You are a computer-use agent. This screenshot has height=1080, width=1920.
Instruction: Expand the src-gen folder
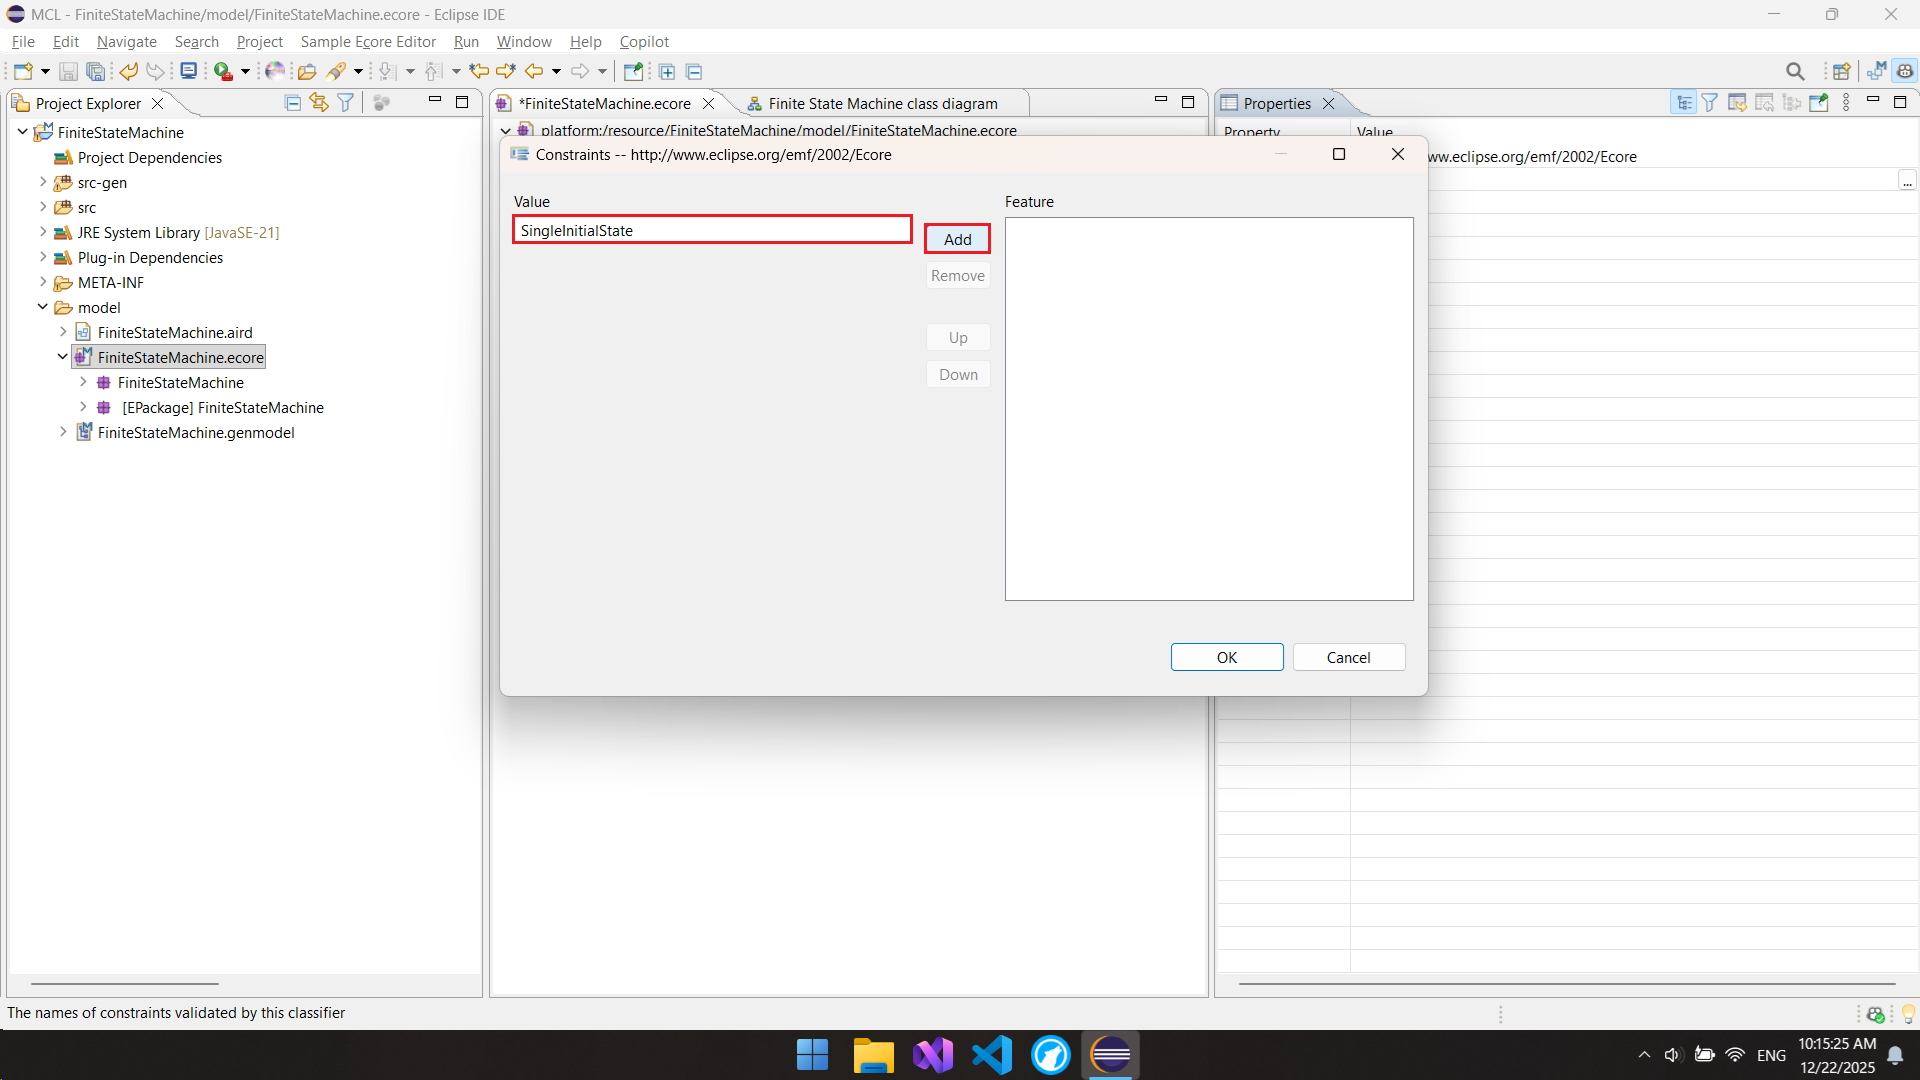coord(43,182)
